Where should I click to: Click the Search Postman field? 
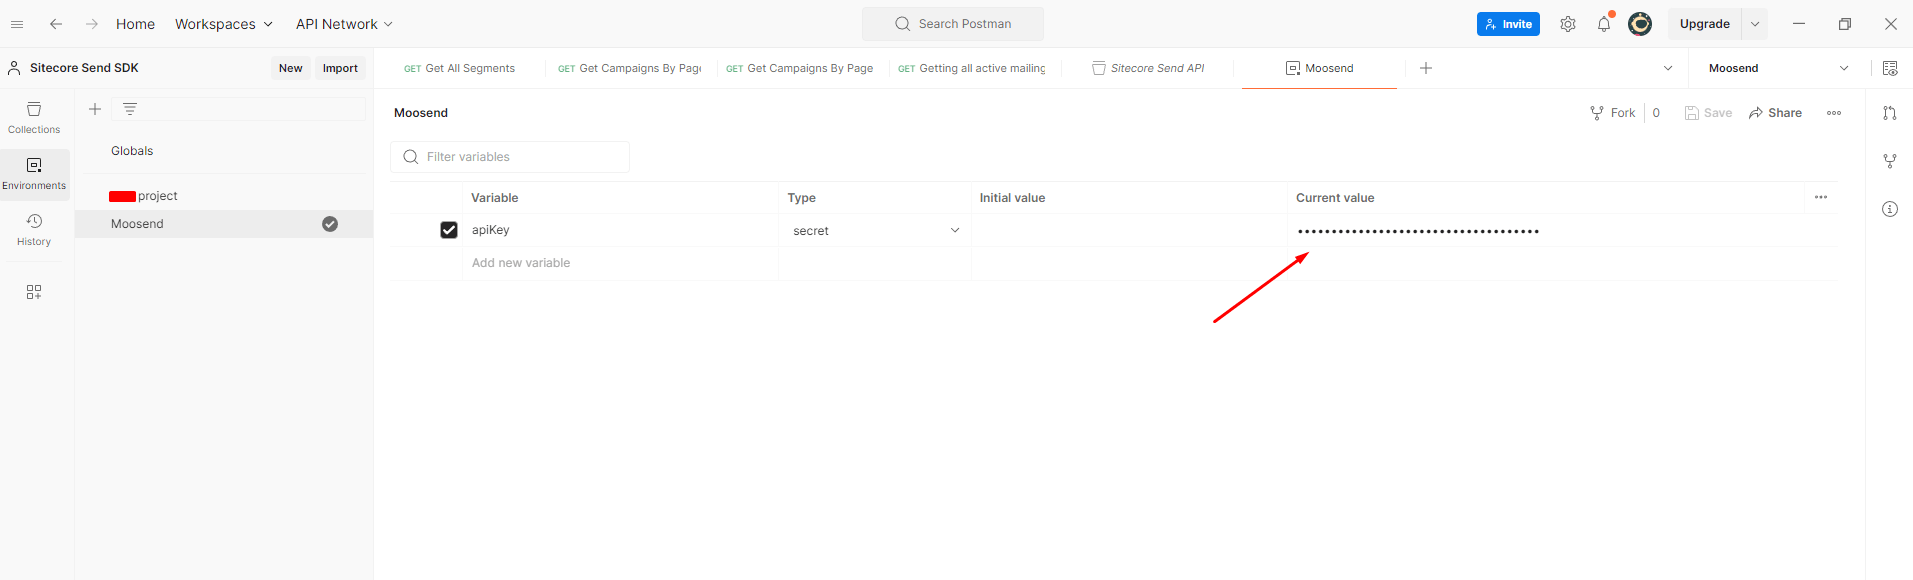tap(953, 24)
